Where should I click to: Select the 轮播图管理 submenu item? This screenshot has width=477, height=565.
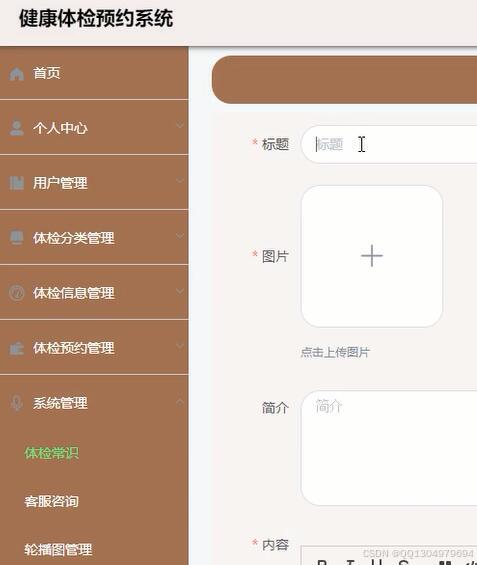(x=58, y=550)
